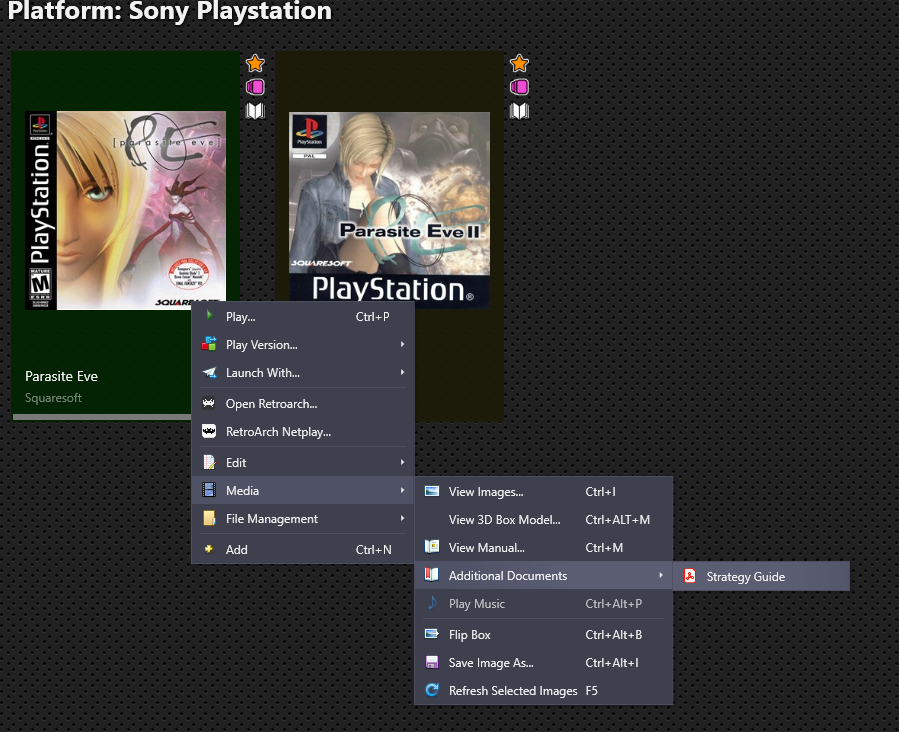Screen dimensions: 899x732
Task: Expand the File Management submenu arrow
Action: coord(402,518)
